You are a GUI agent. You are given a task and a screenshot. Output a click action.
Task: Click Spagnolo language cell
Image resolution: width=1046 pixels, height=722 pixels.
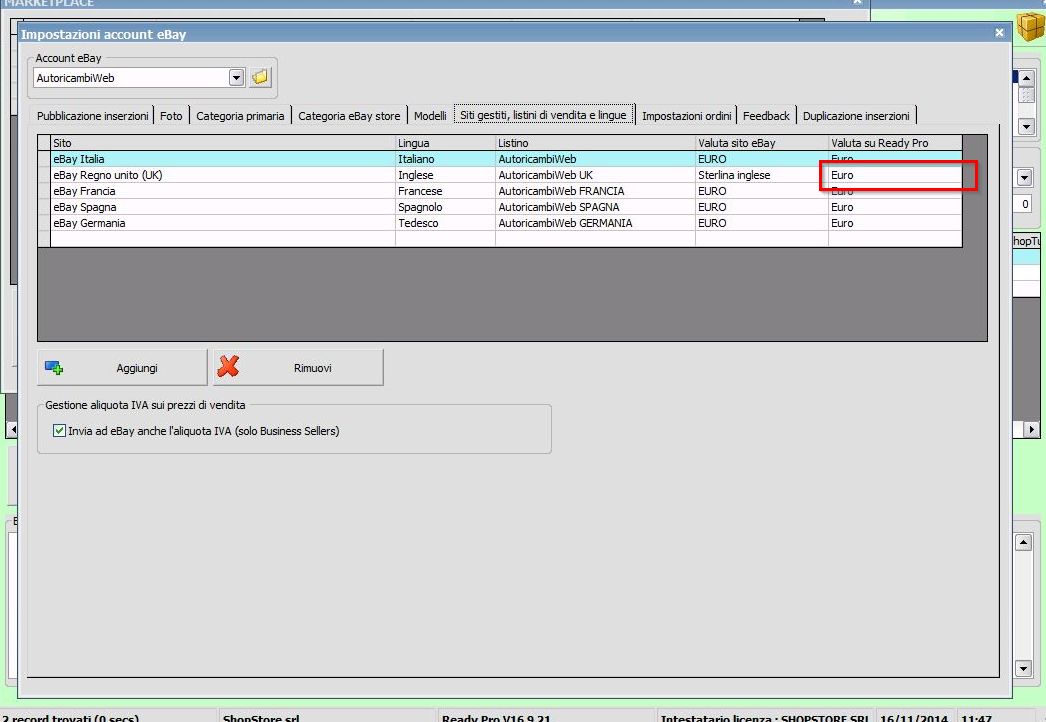(445, 207)
